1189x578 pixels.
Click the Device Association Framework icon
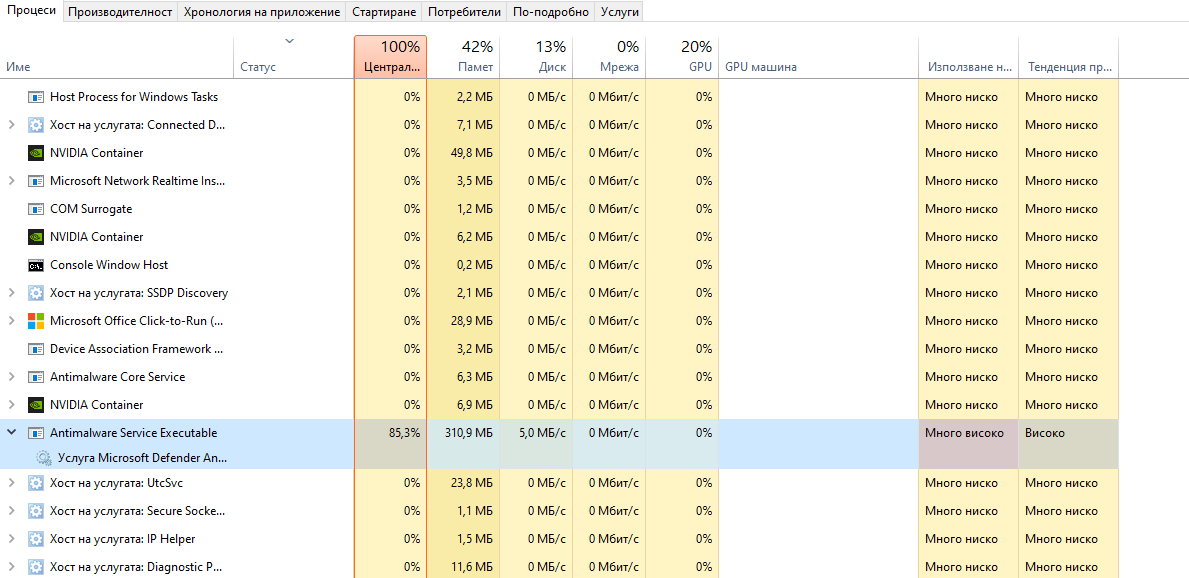[36, 349]
